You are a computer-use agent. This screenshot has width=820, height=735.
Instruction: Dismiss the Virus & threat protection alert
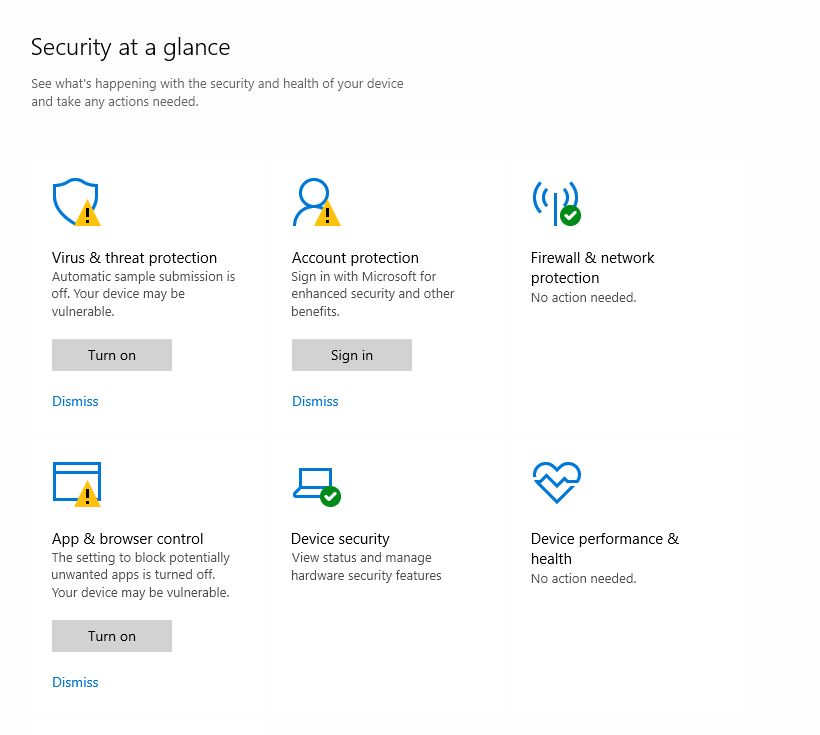75,401
